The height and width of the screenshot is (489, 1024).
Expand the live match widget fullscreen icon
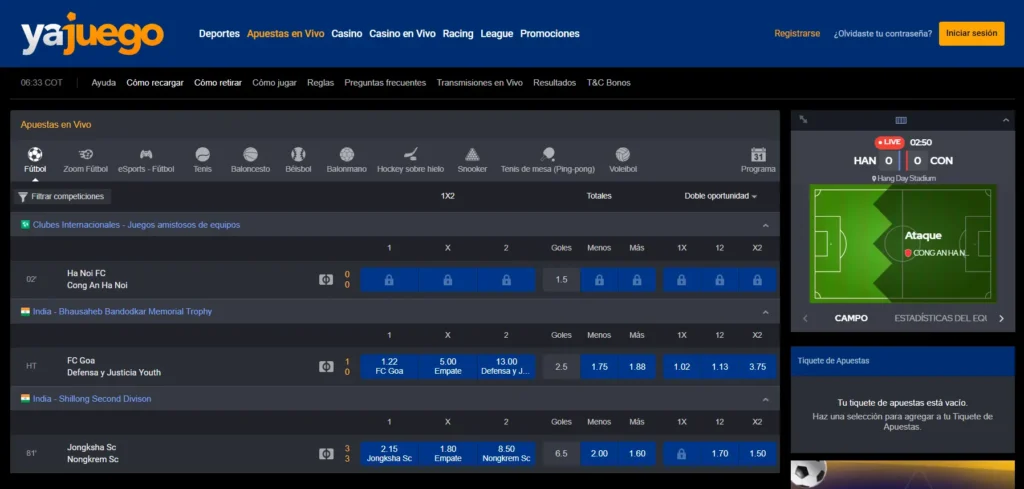[x=803, y=119]
